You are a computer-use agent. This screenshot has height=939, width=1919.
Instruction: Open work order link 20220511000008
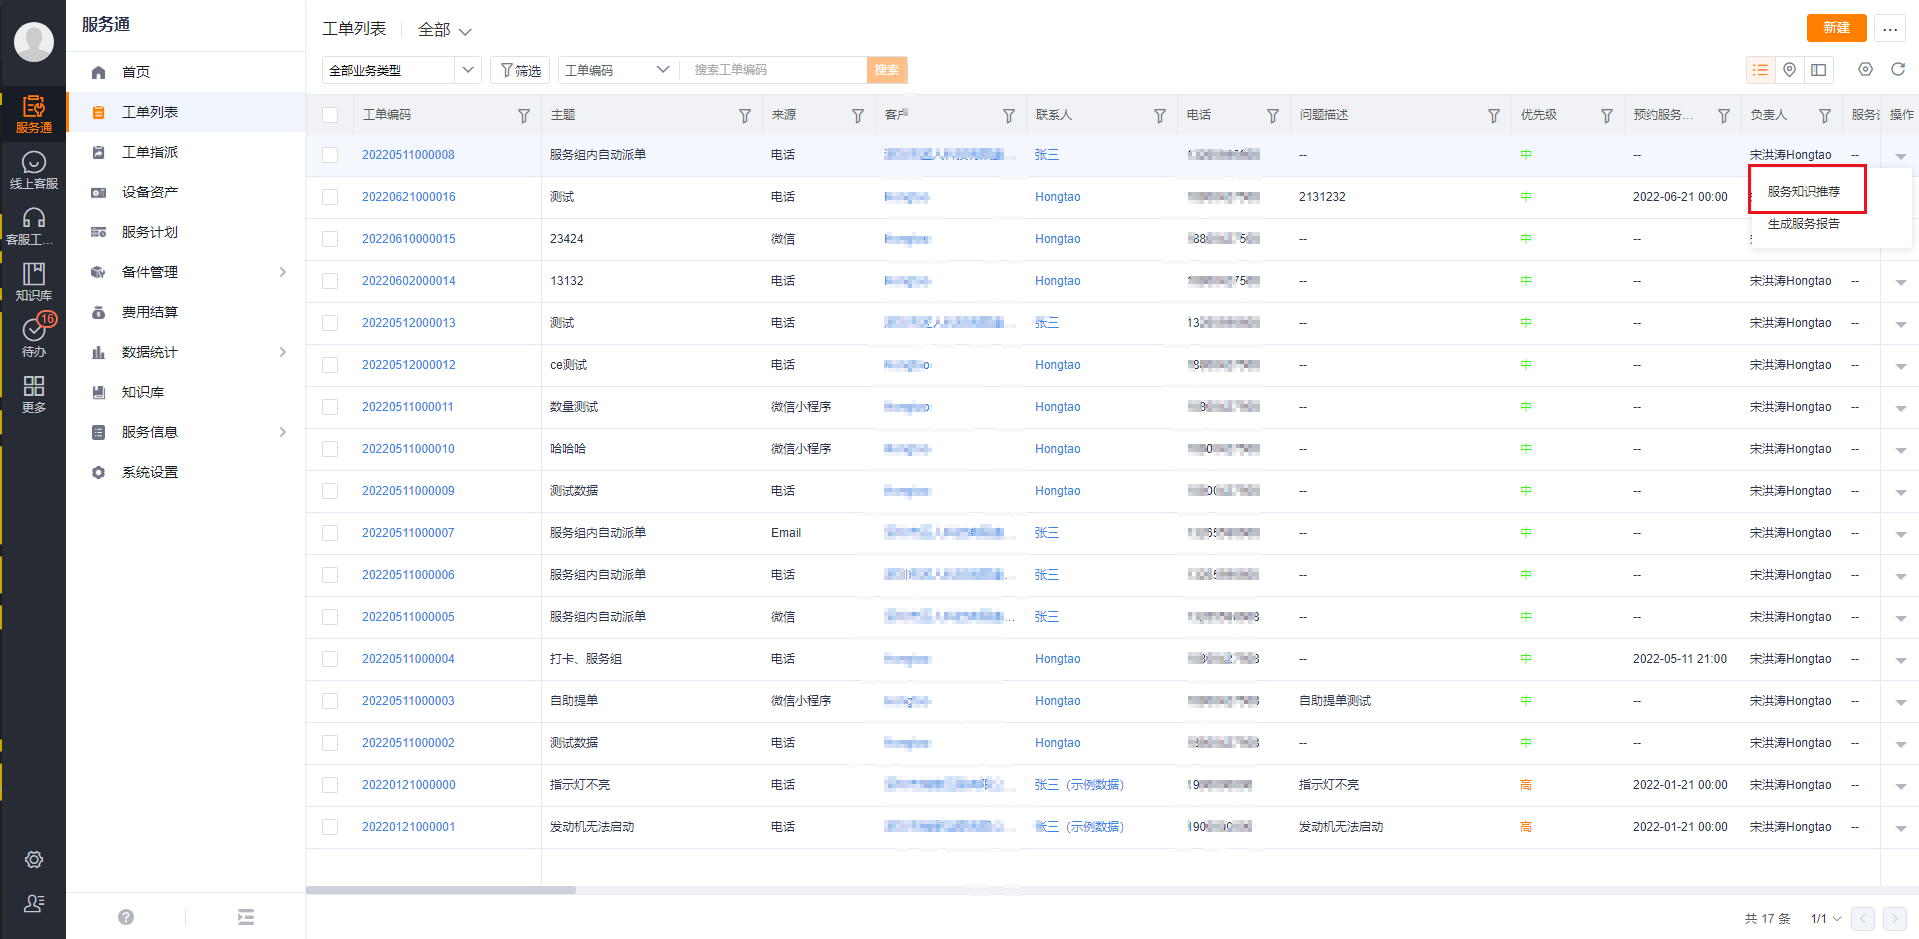coord(408,155)
